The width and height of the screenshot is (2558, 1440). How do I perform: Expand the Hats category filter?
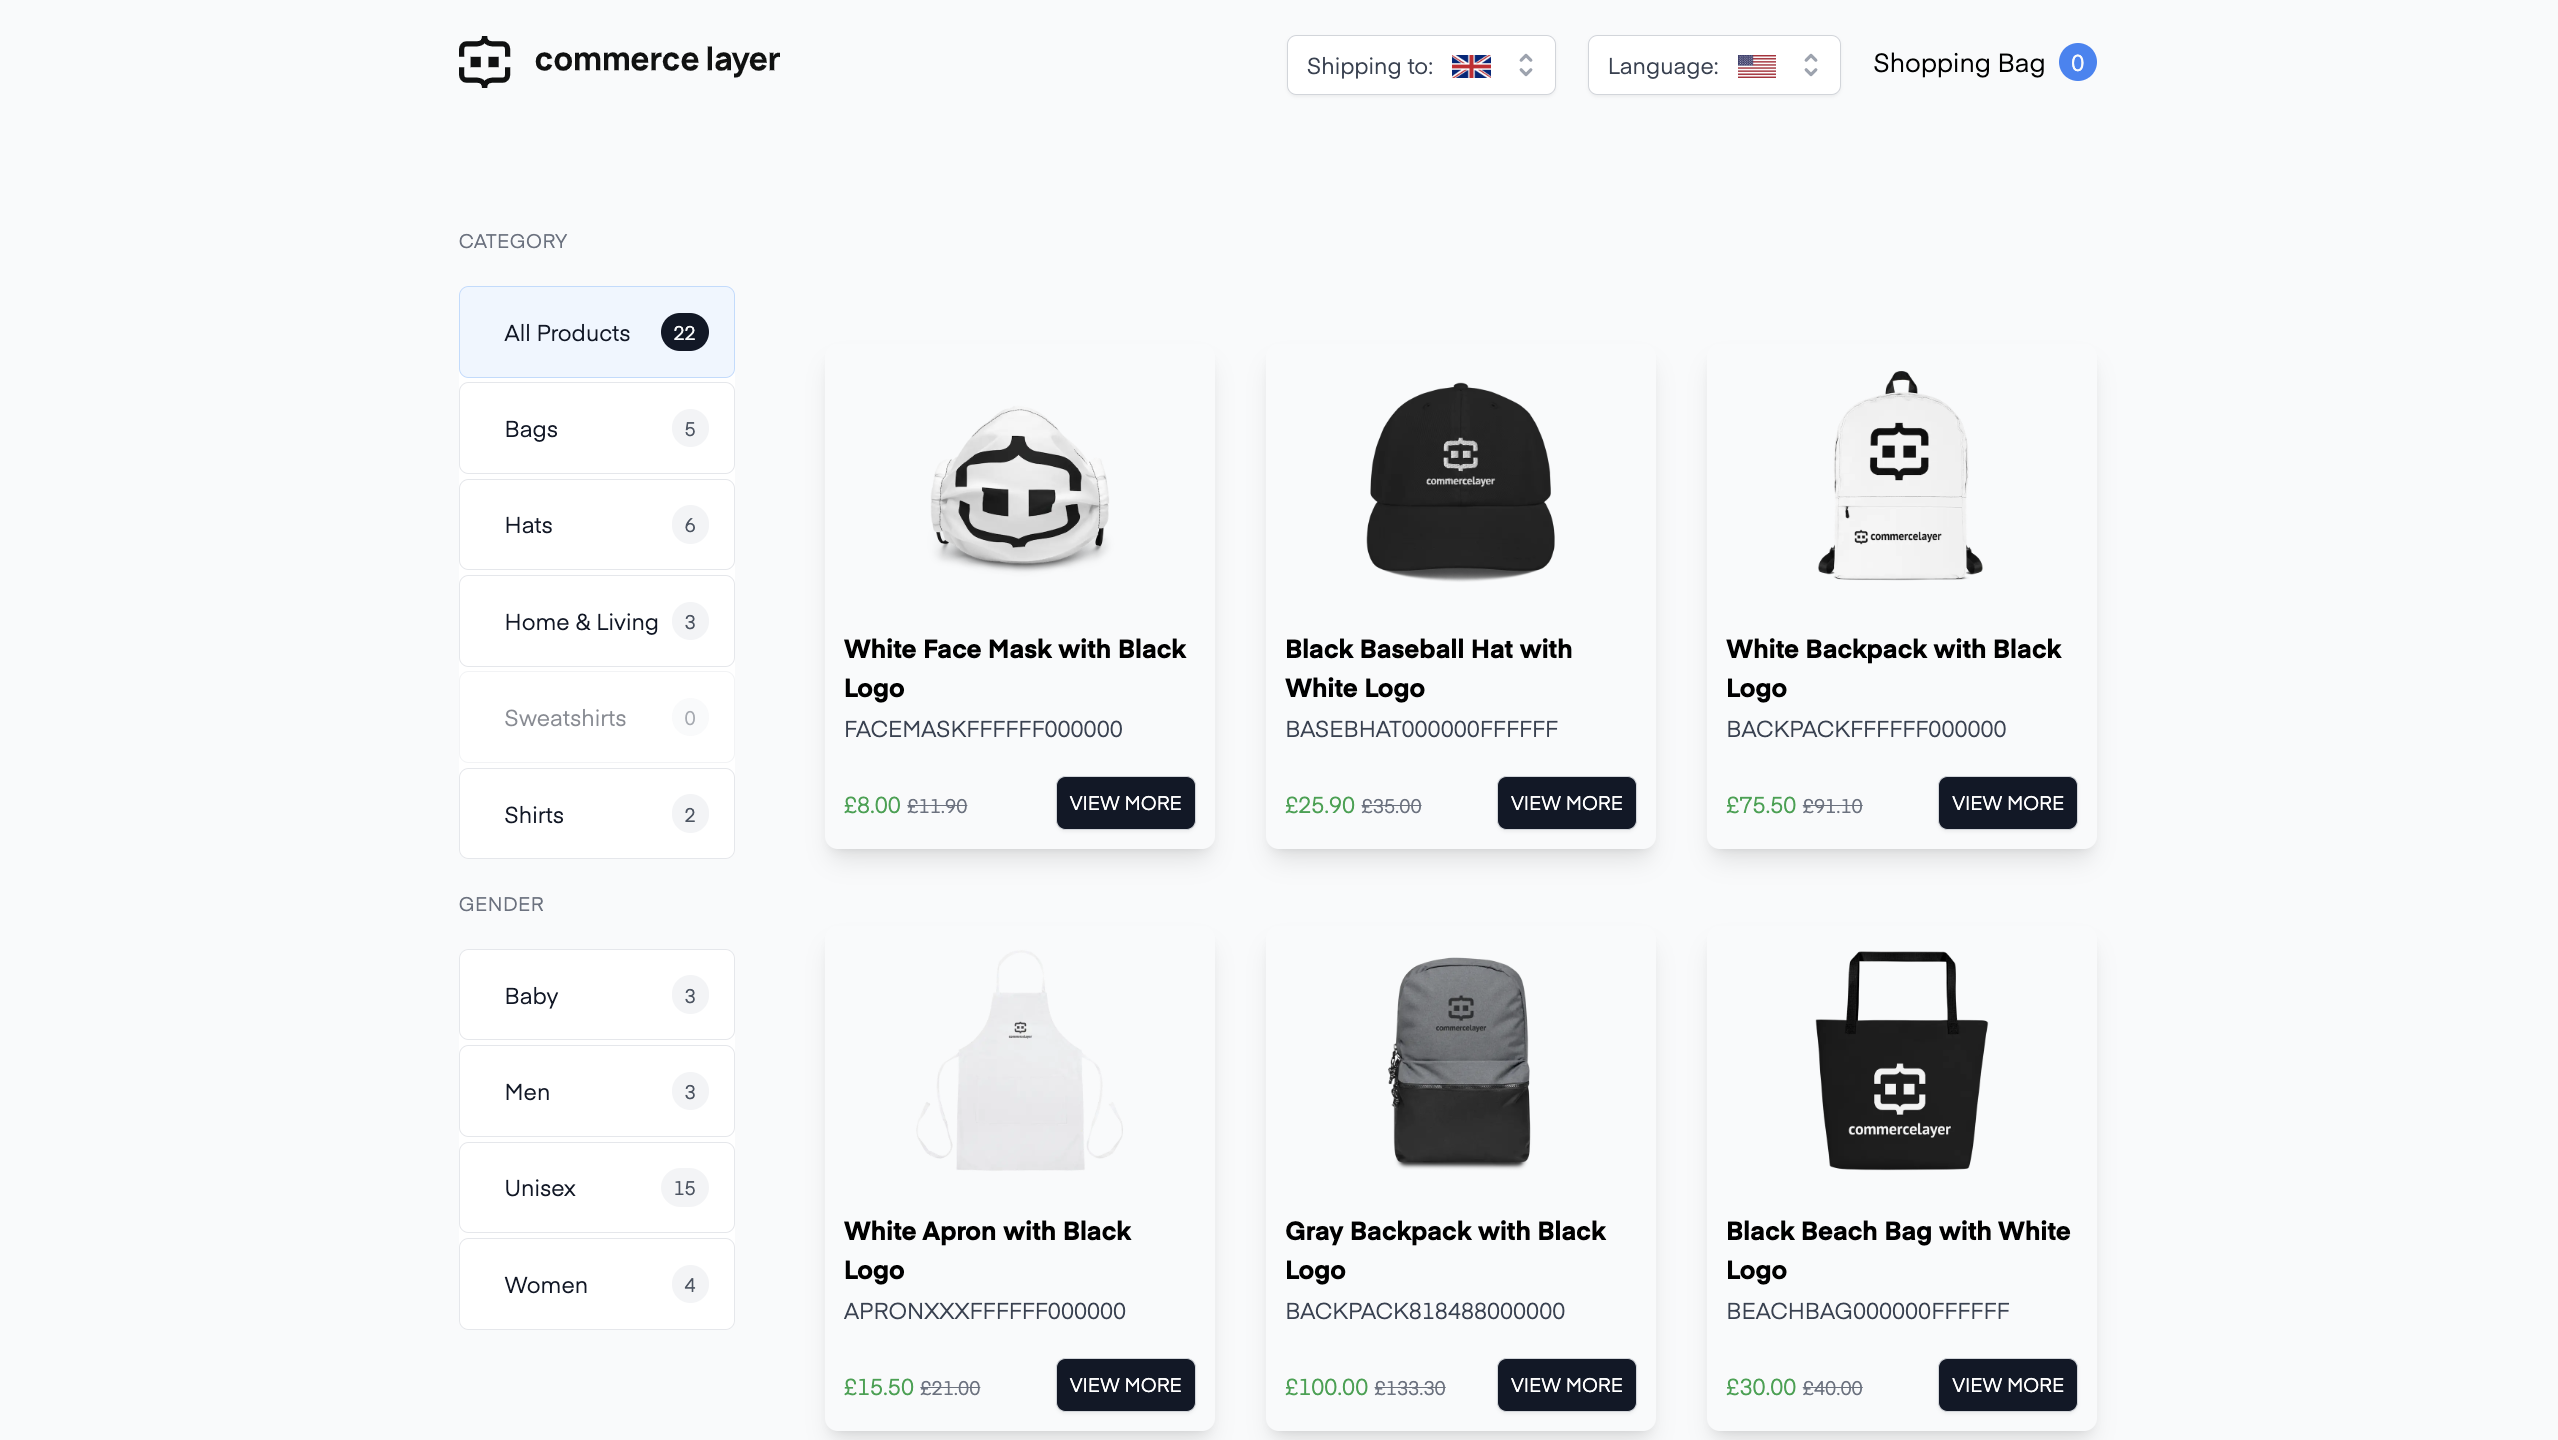pyautogui.click(x=596, y=525)
